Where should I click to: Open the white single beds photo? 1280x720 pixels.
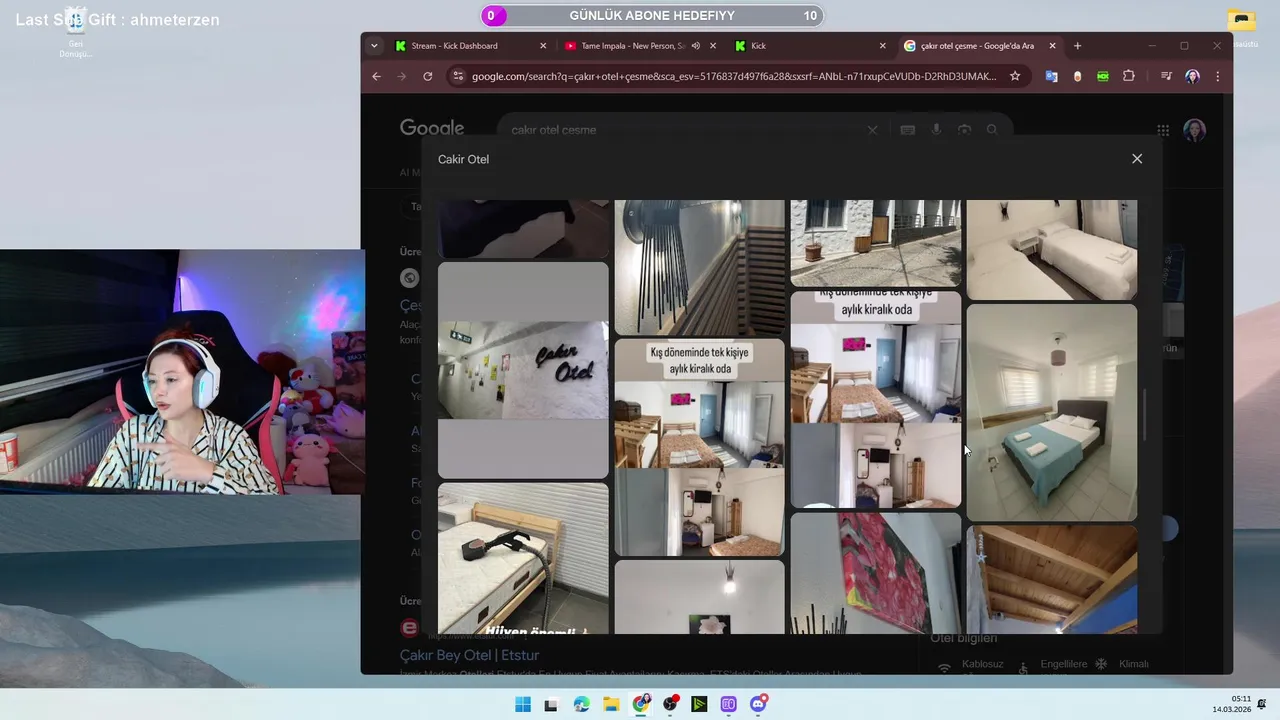(1052, 249)
